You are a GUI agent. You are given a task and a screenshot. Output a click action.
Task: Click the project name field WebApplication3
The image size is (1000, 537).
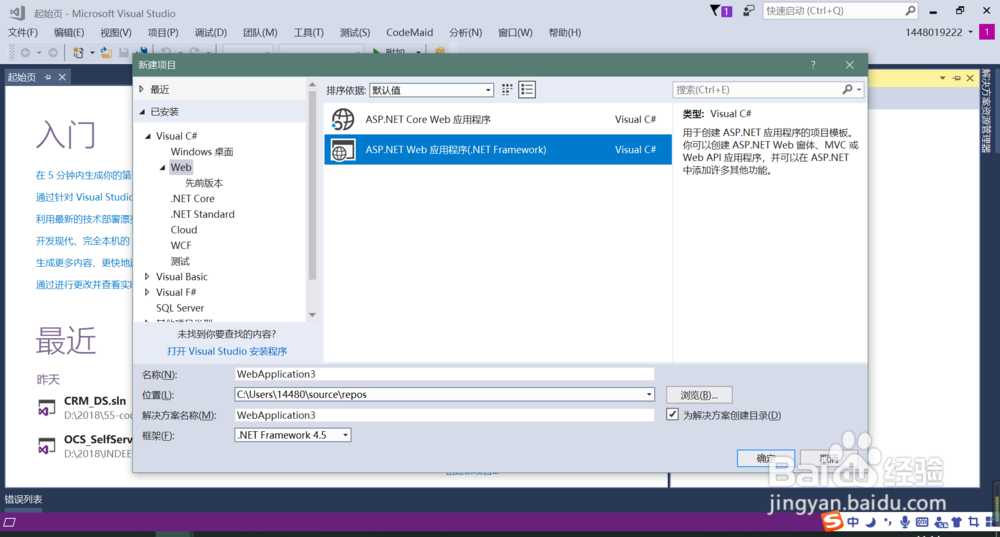pyautogui.click(x=444, y=374)
